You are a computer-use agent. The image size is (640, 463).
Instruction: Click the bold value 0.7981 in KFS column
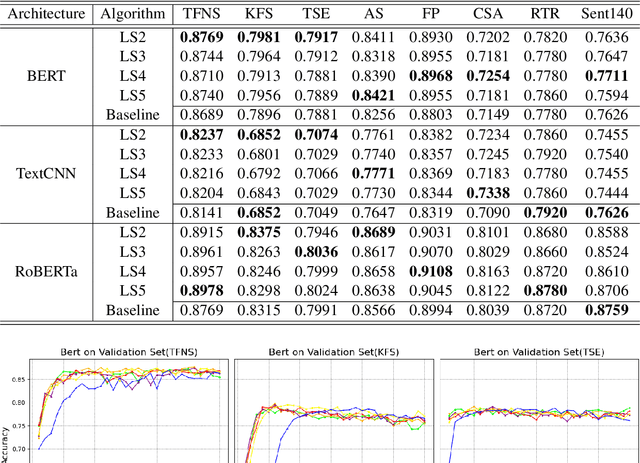[x=262, y=39]
